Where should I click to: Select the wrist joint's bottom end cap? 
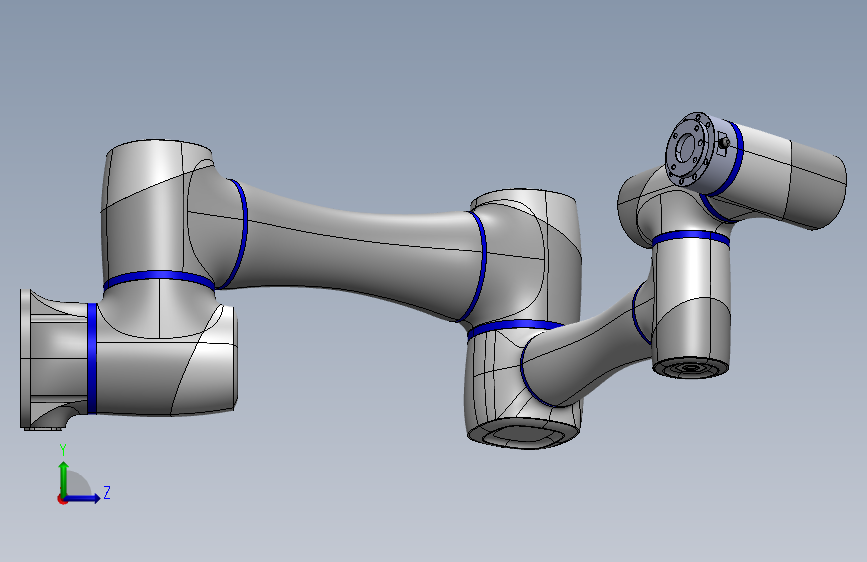690,368
